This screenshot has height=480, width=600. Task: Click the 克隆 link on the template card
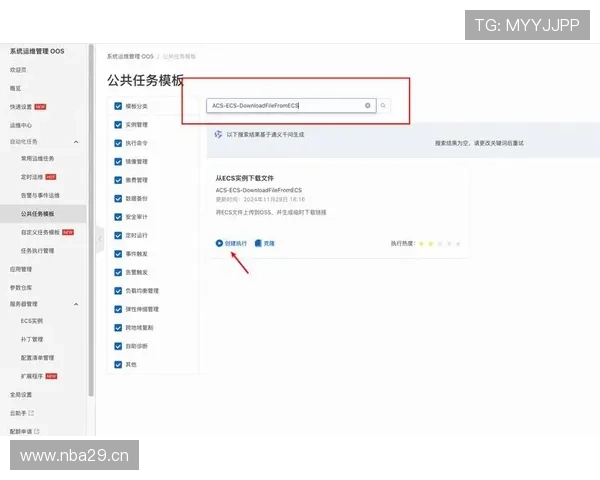(x=269, y=243)
